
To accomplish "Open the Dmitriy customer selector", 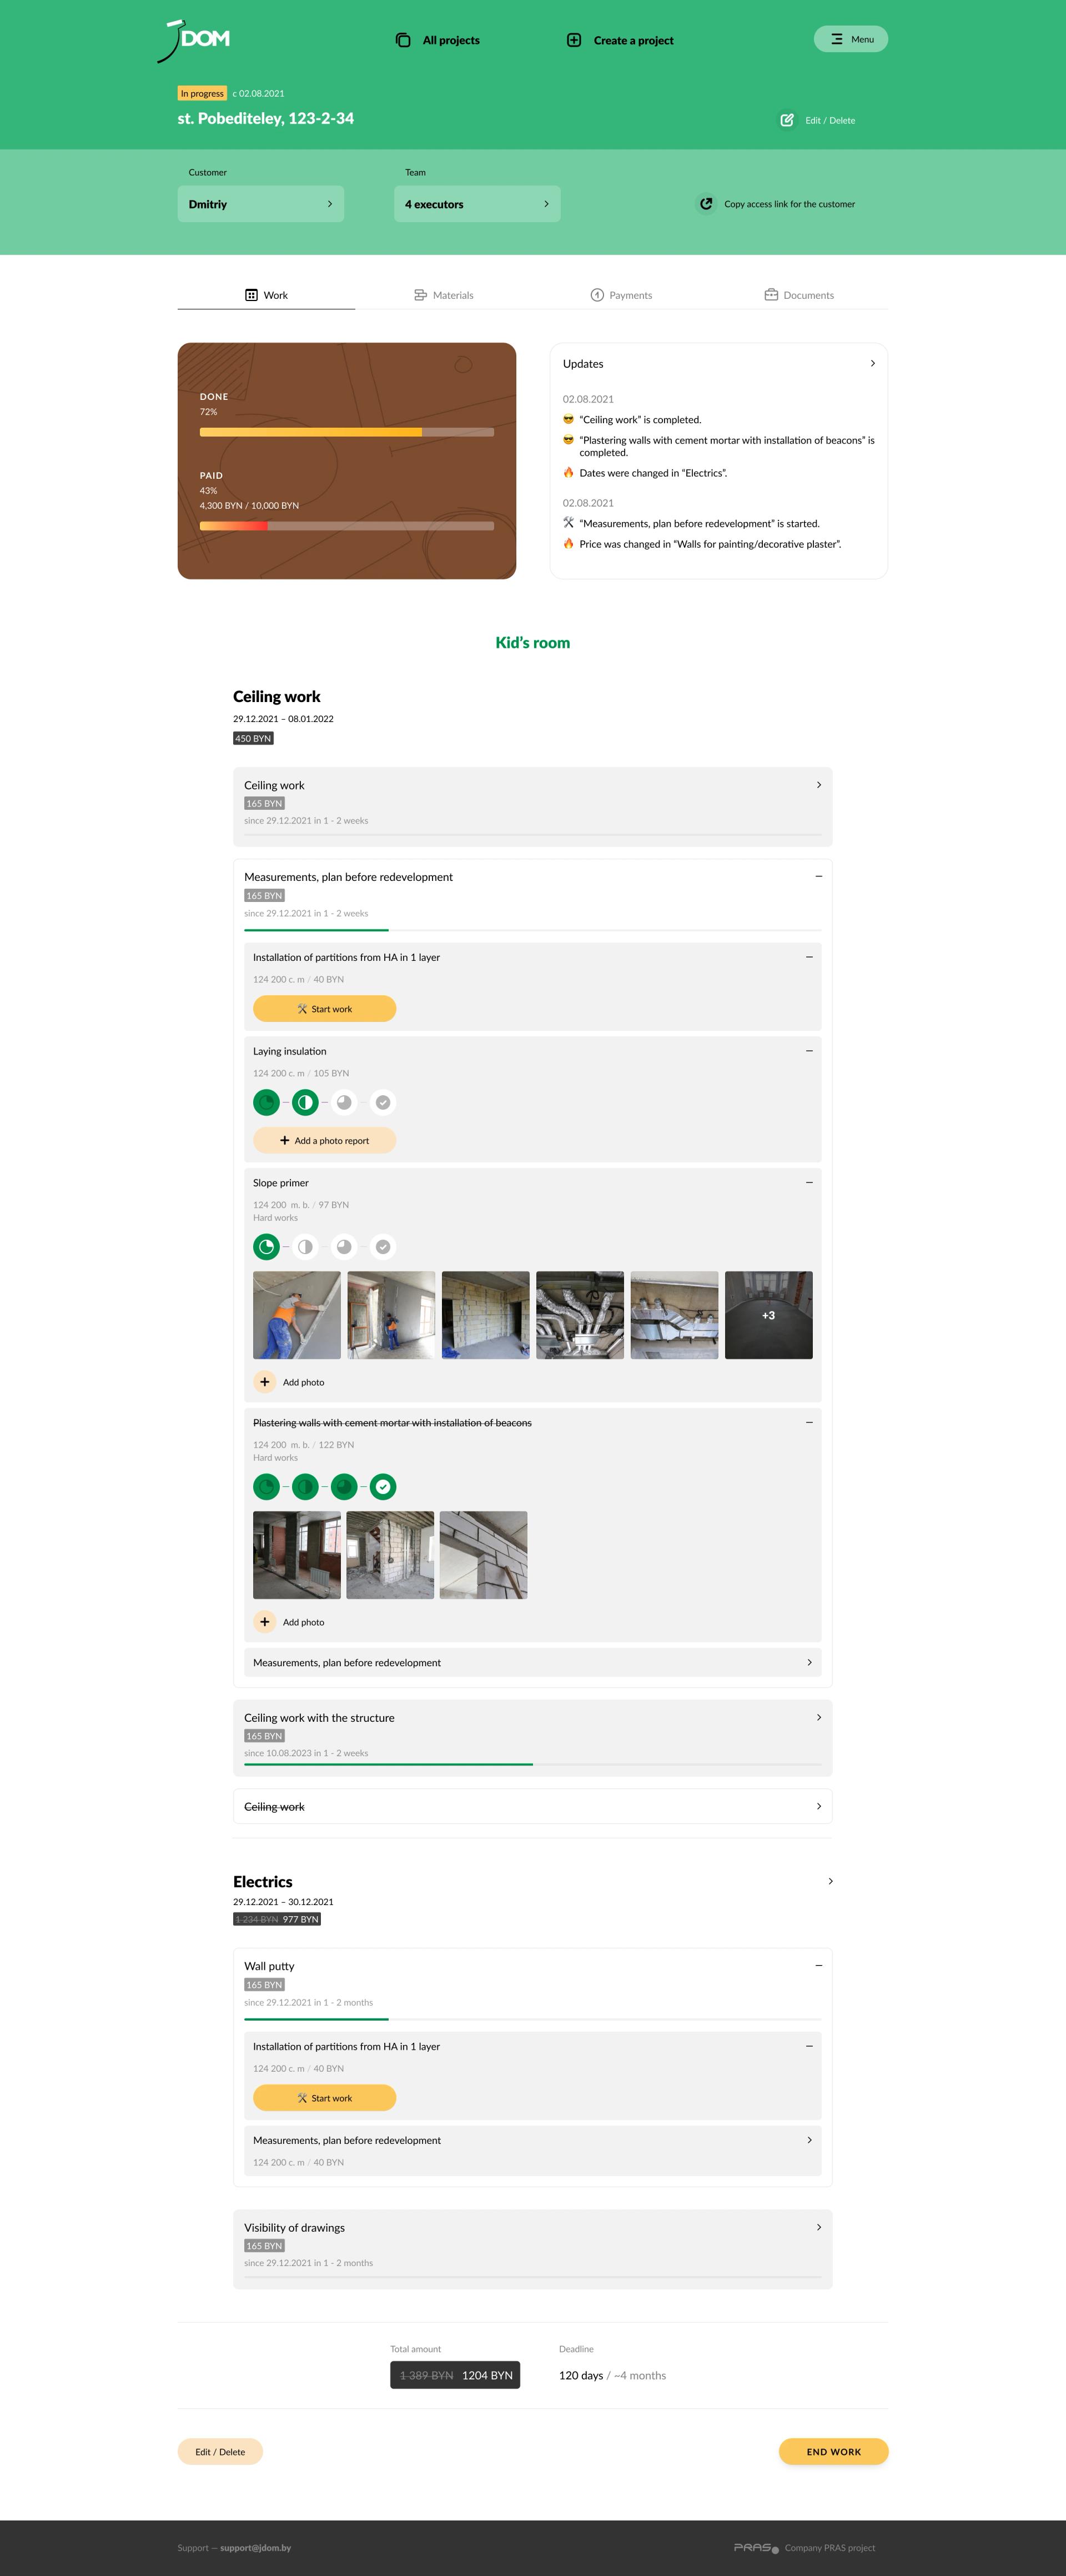I will pyautogui.click(x=261, y=204).
